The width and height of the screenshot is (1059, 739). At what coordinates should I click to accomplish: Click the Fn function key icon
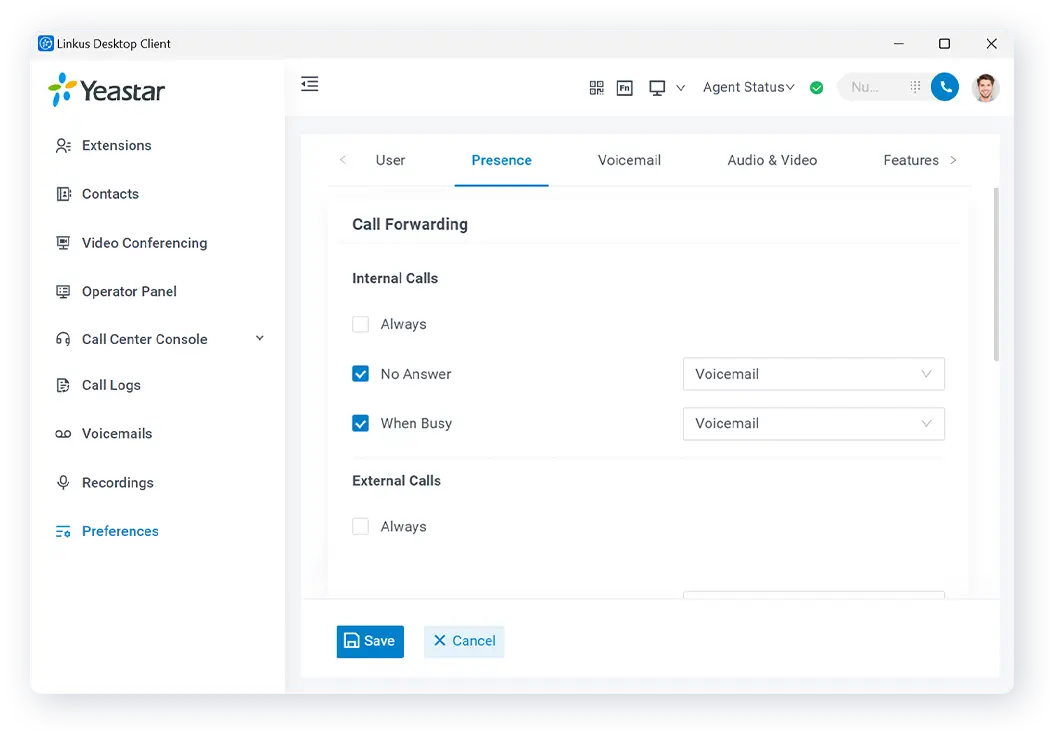pyautogui.click(x=624, y=88)
